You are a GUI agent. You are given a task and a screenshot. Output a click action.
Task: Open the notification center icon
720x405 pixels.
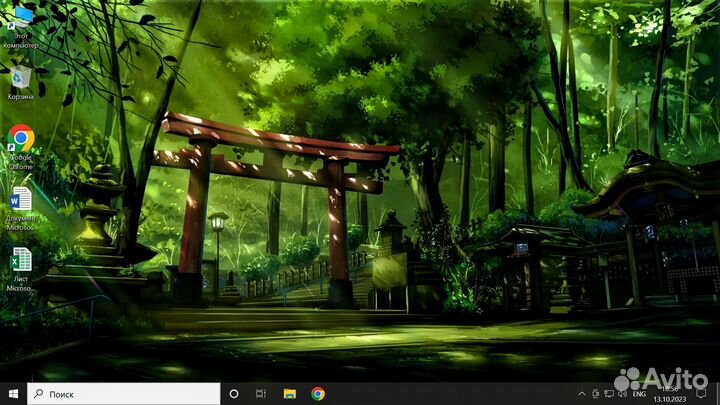coord(701,394)
